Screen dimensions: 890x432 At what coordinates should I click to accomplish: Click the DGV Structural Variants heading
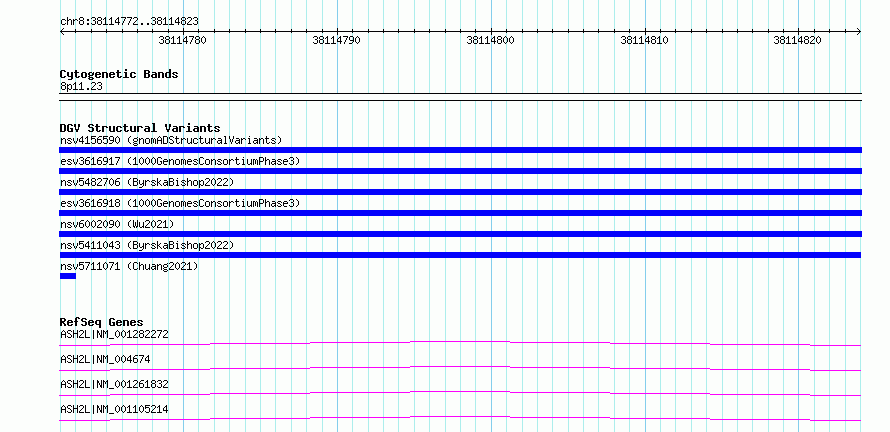click(x=140, y=128)
